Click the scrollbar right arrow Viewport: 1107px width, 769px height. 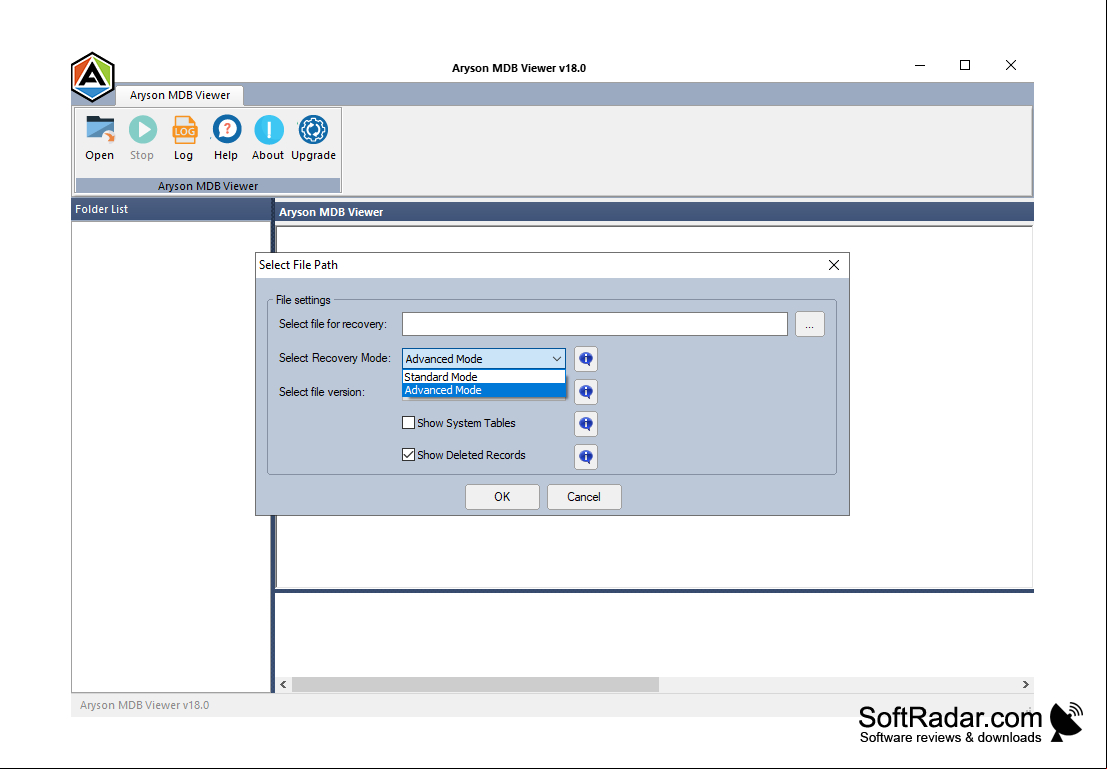pos(1025,684)
